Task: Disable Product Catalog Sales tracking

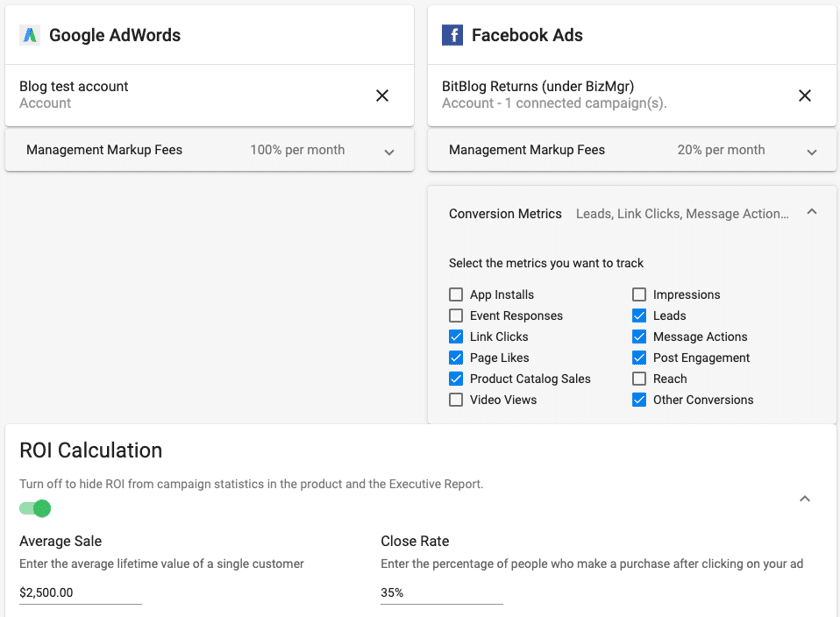Action: [456, 379]
